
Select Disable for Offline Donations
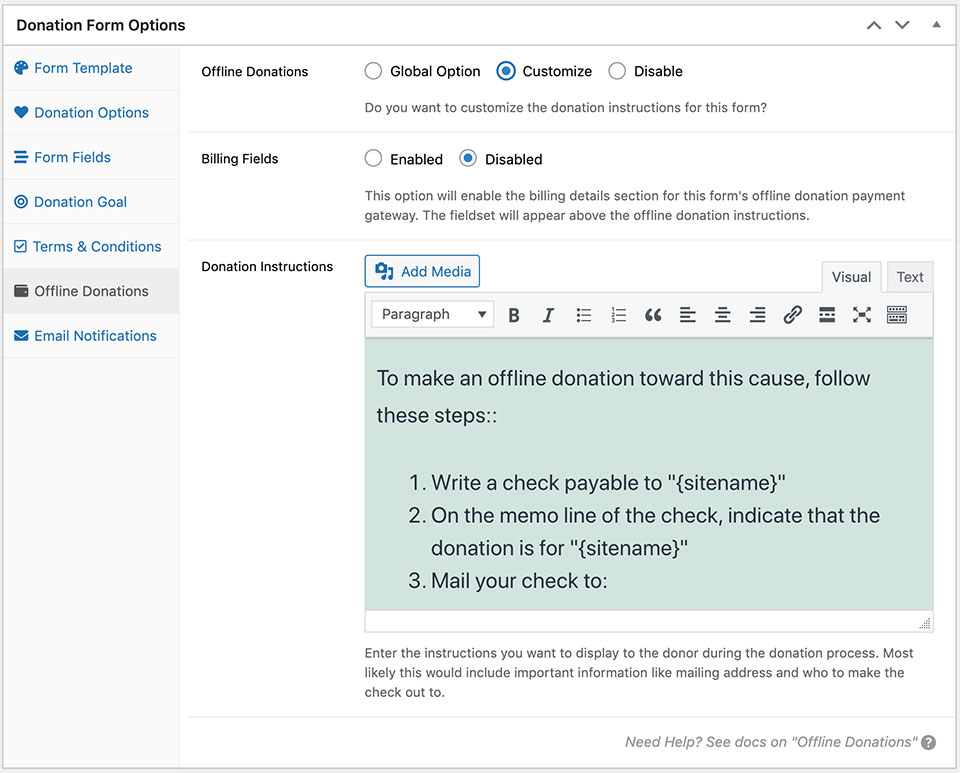point(617,71)
